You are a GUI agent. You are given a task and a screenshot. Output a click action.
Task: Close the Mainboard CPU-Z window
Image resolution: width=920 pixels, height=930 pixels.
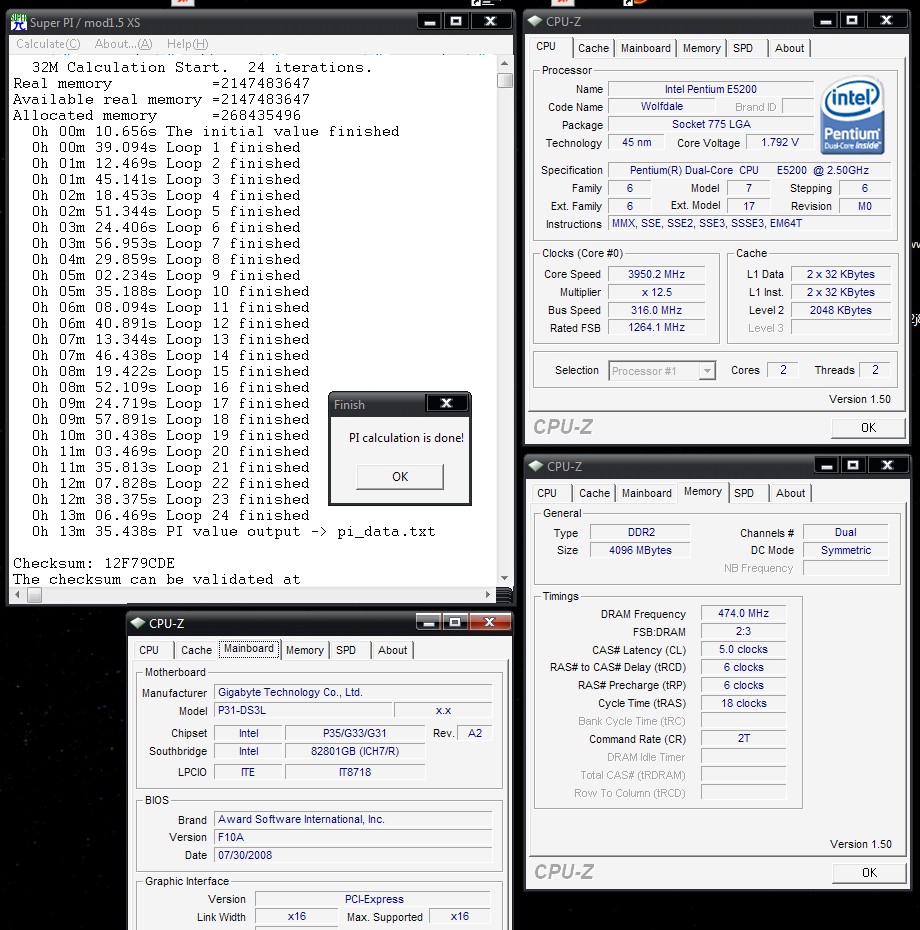(x=489, y=622)
